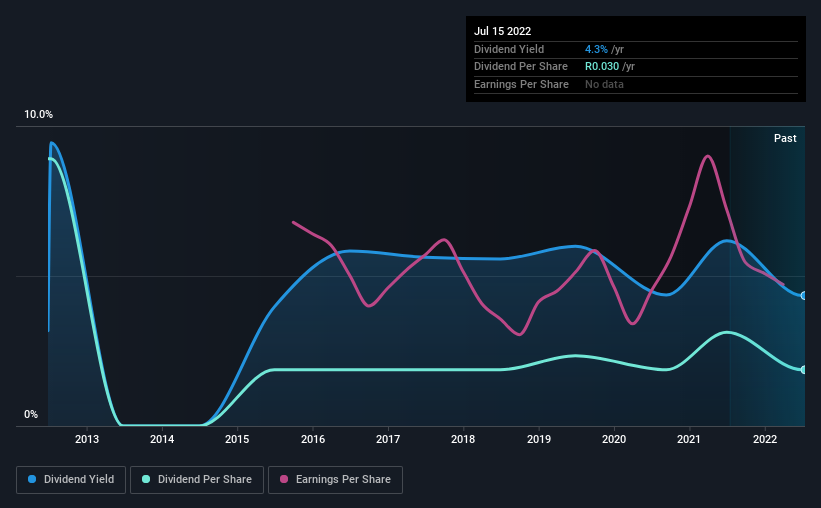Toggle the Dividend Yield legend button
Screen dimensions: 821x508
(71, 480)
